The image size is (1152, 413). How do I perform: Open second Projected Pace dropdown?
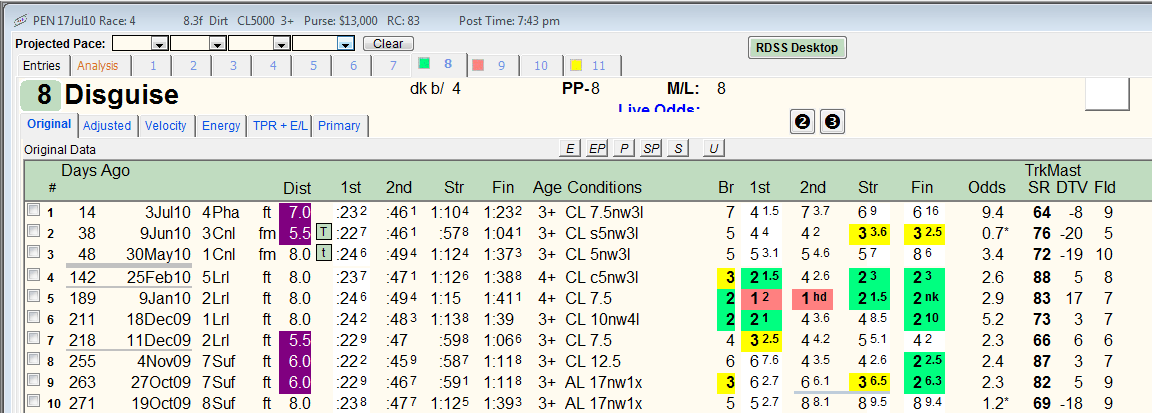(217, 44)
